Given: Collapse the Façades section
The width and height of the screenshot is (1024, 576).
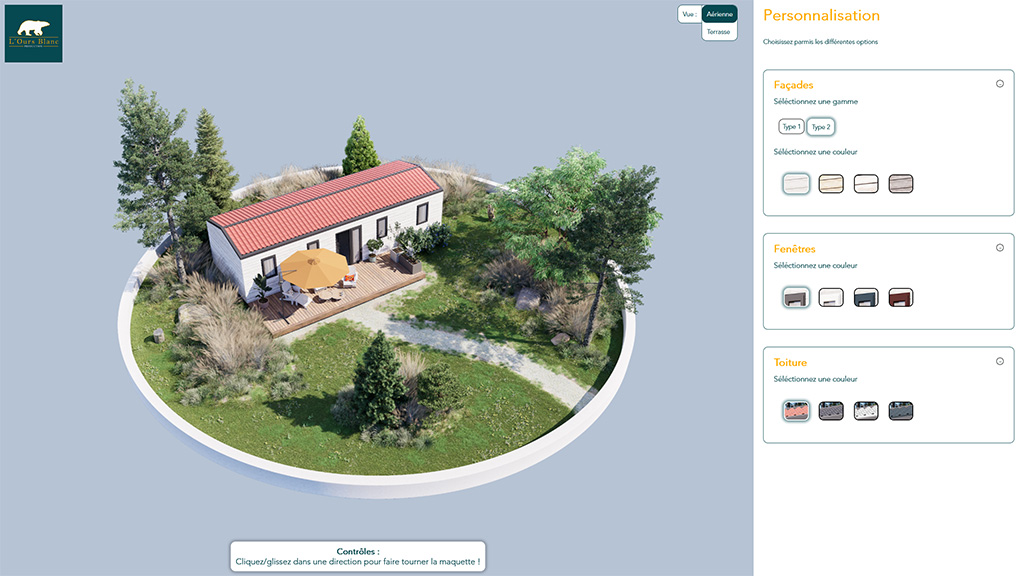Looking at the screenshot, I should (999, 84).
